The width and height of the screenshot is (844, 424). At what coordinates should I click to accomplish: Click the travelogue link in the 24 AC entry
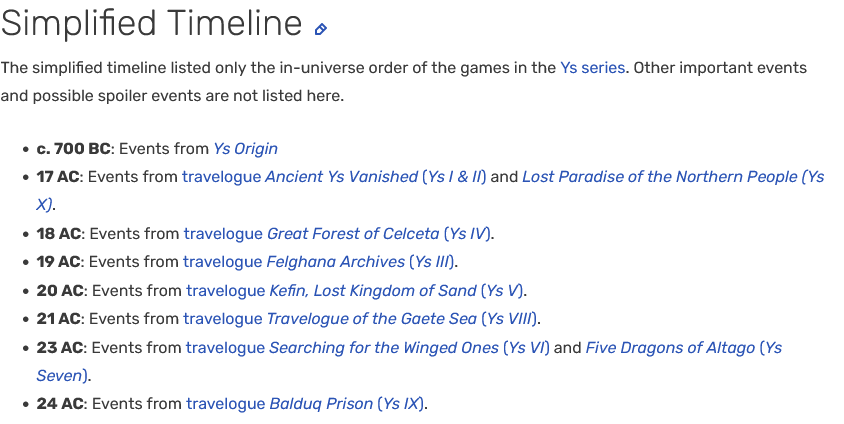point(226,404)
